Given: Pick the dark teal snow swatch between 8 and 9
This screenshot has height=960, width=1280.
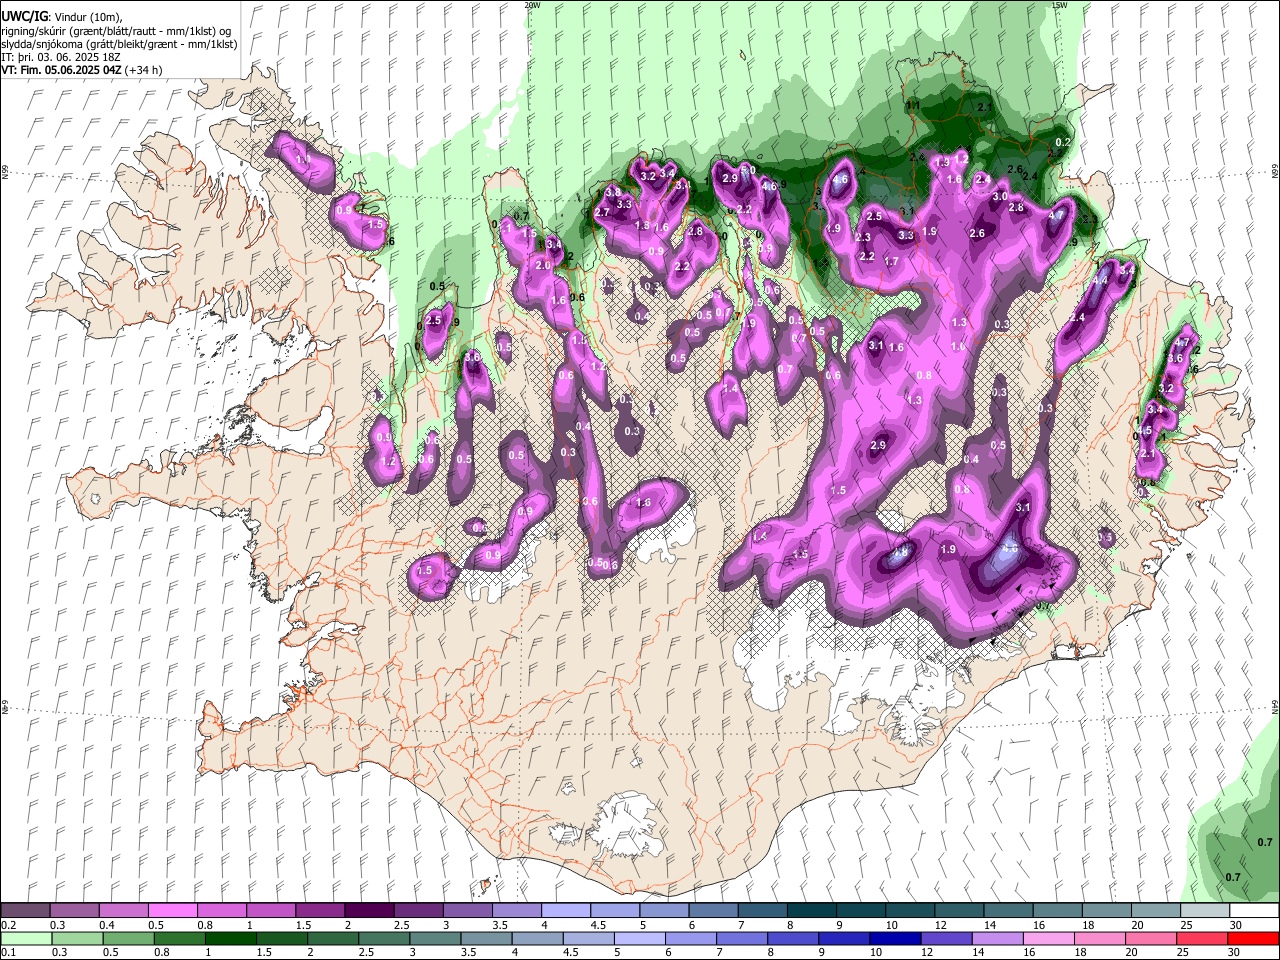Looking at the screenshot, I should point(812,911).
